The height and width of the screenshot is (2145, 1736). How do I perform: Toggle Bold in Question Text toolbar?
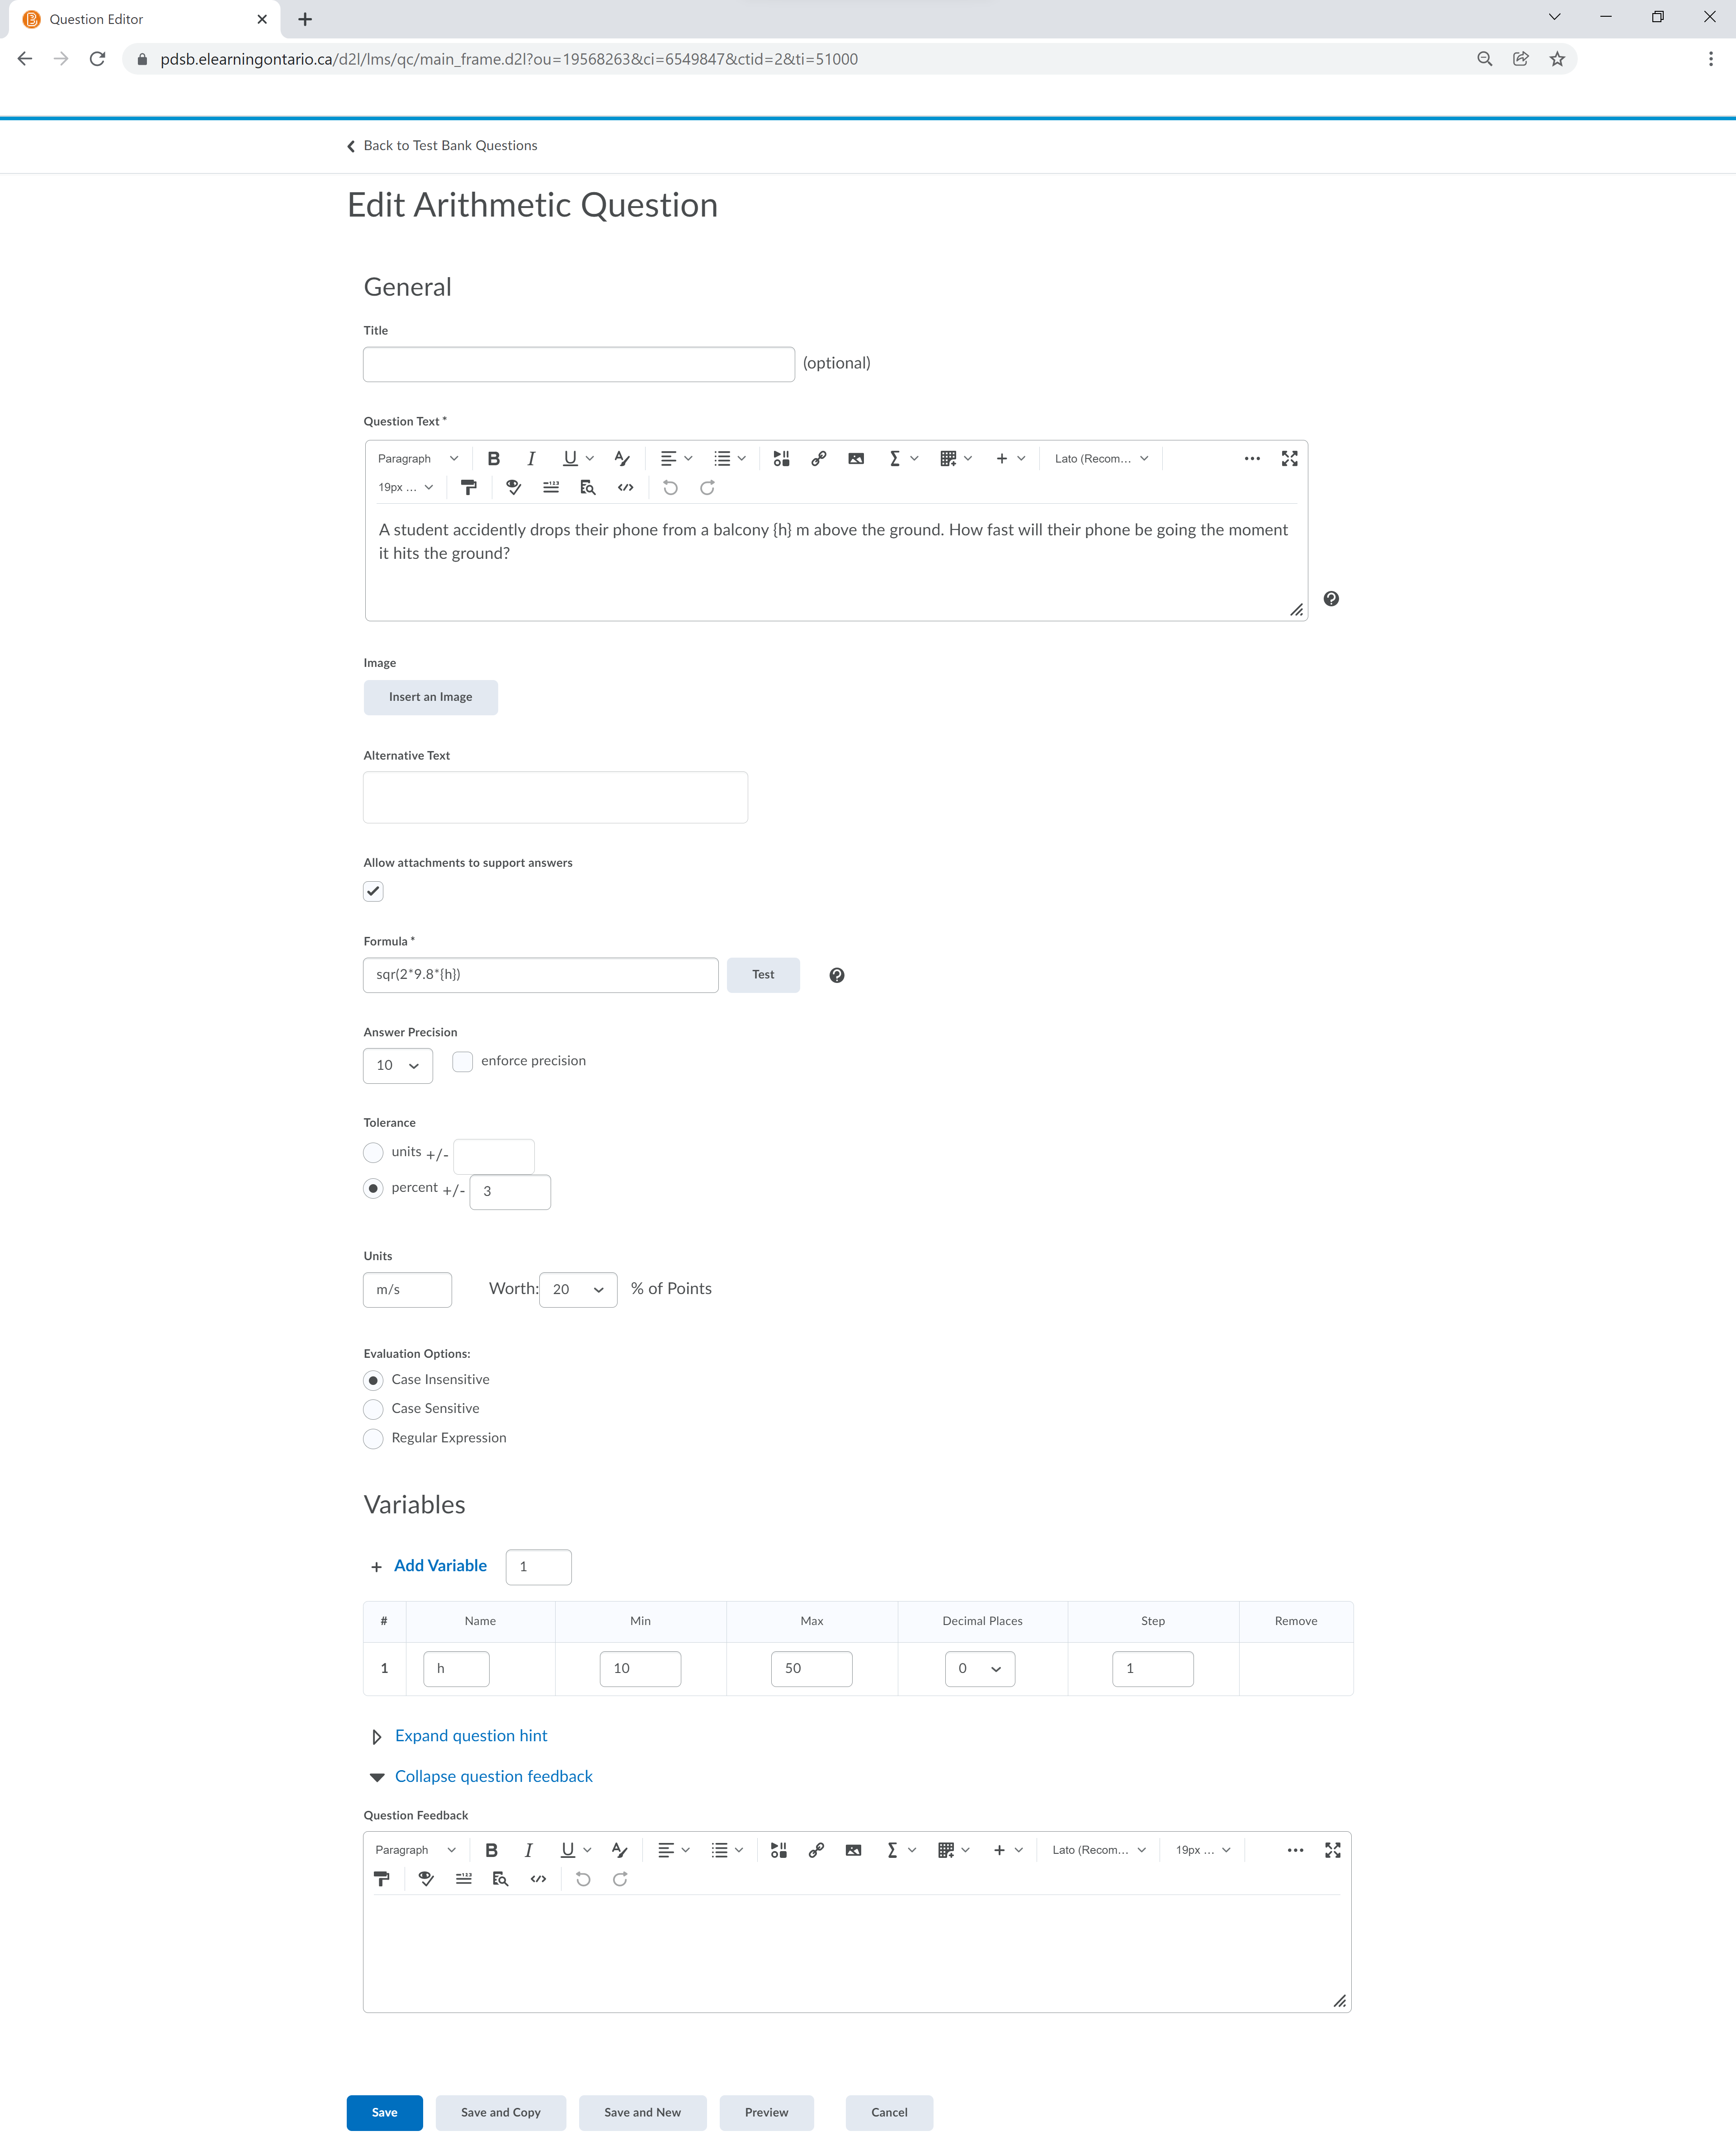click(x=493, y=458)
